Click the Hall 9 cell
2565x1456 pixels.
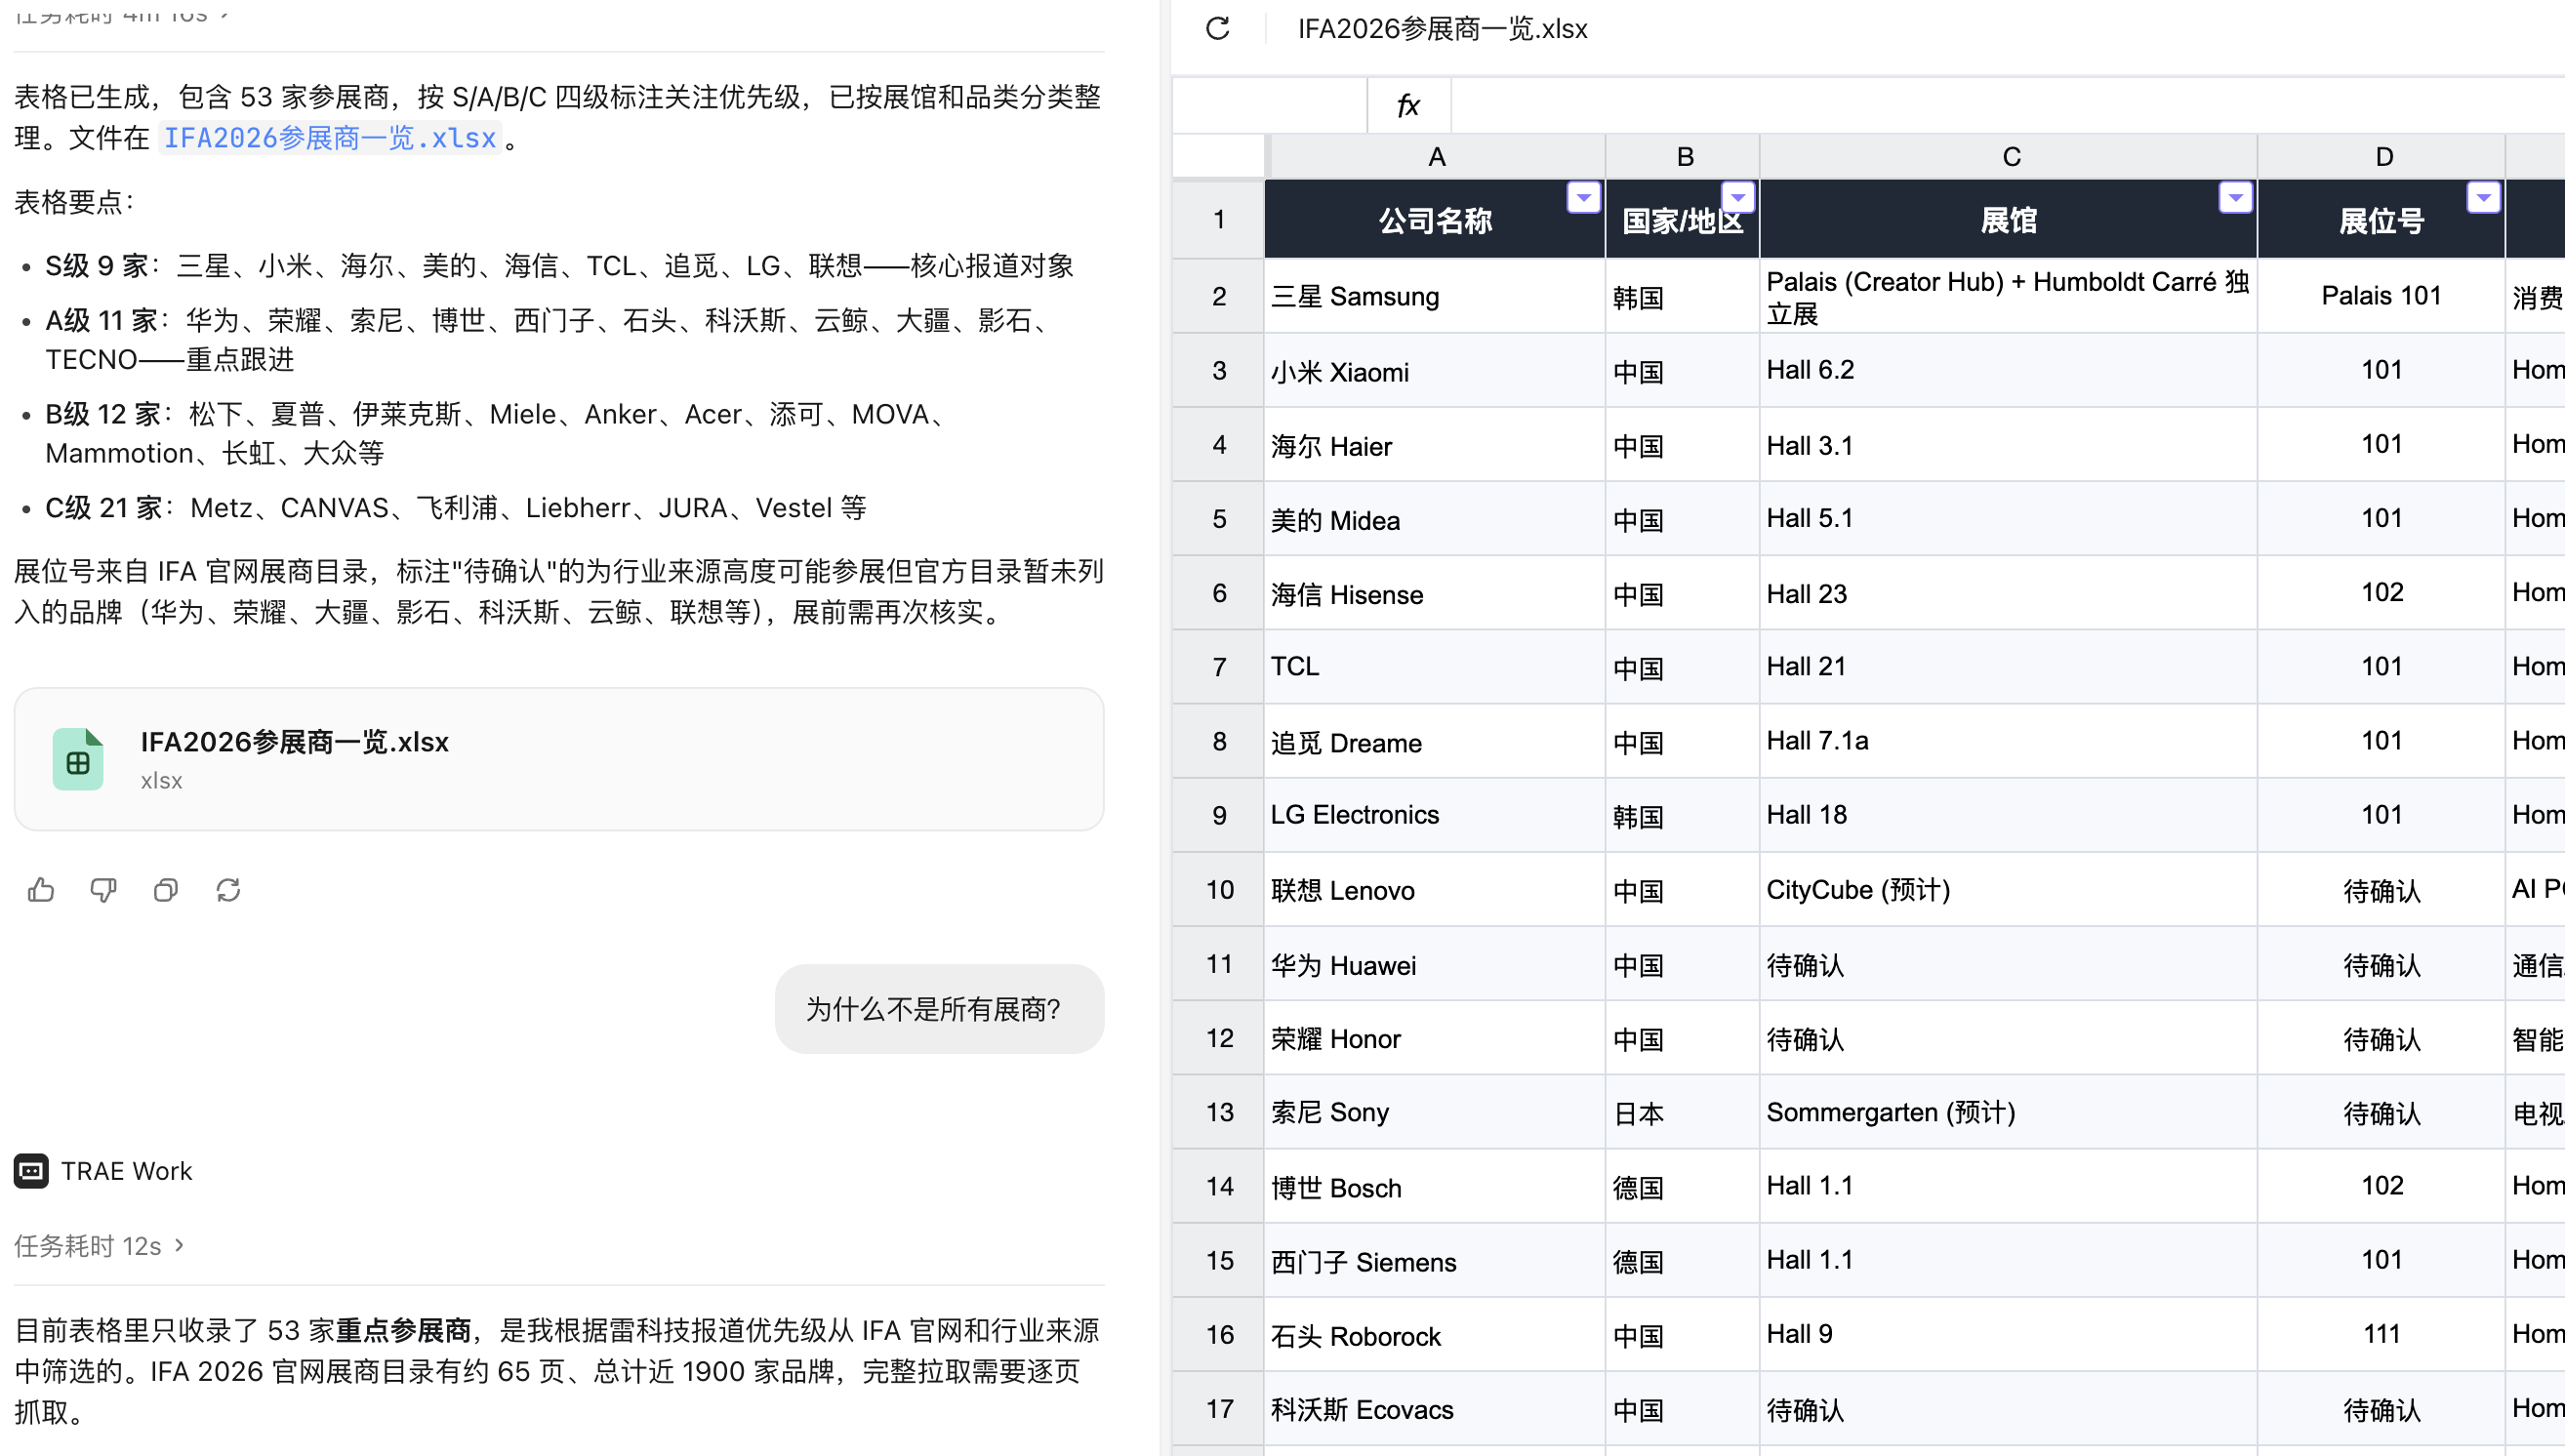(x=2009, y=1335)
